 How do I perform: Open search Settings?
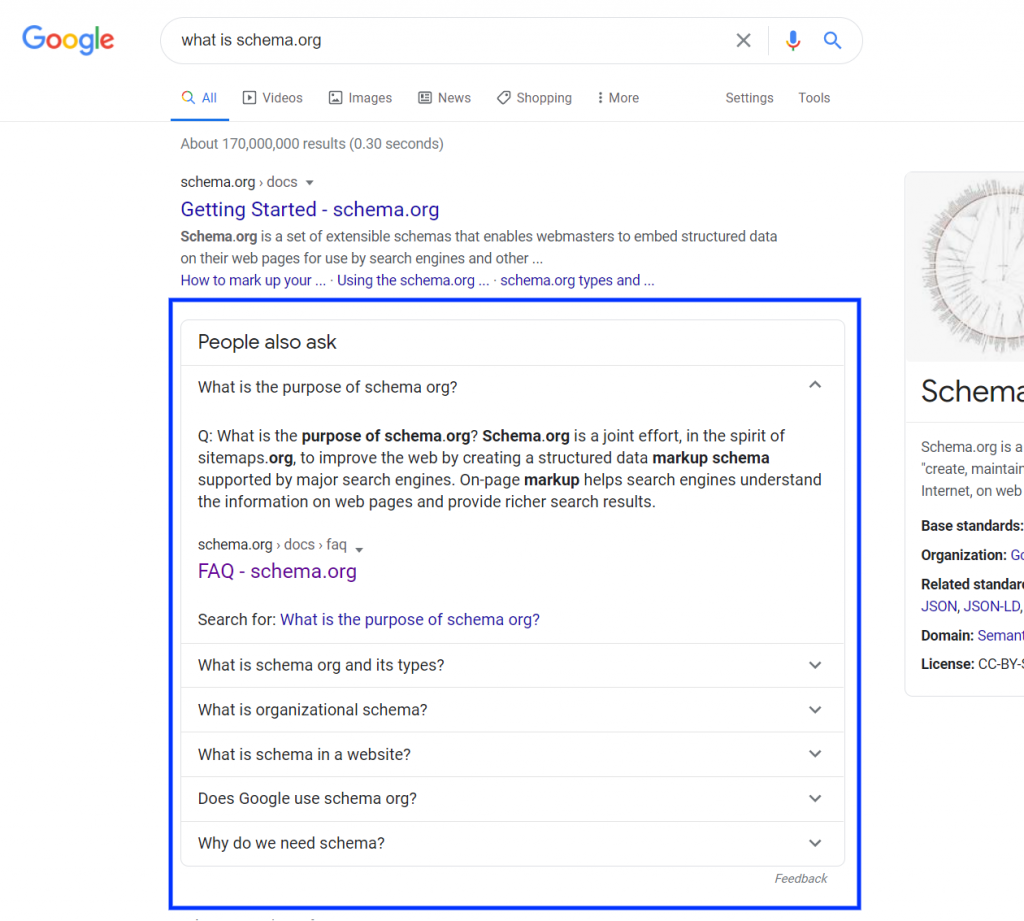(x=749, y=98)
